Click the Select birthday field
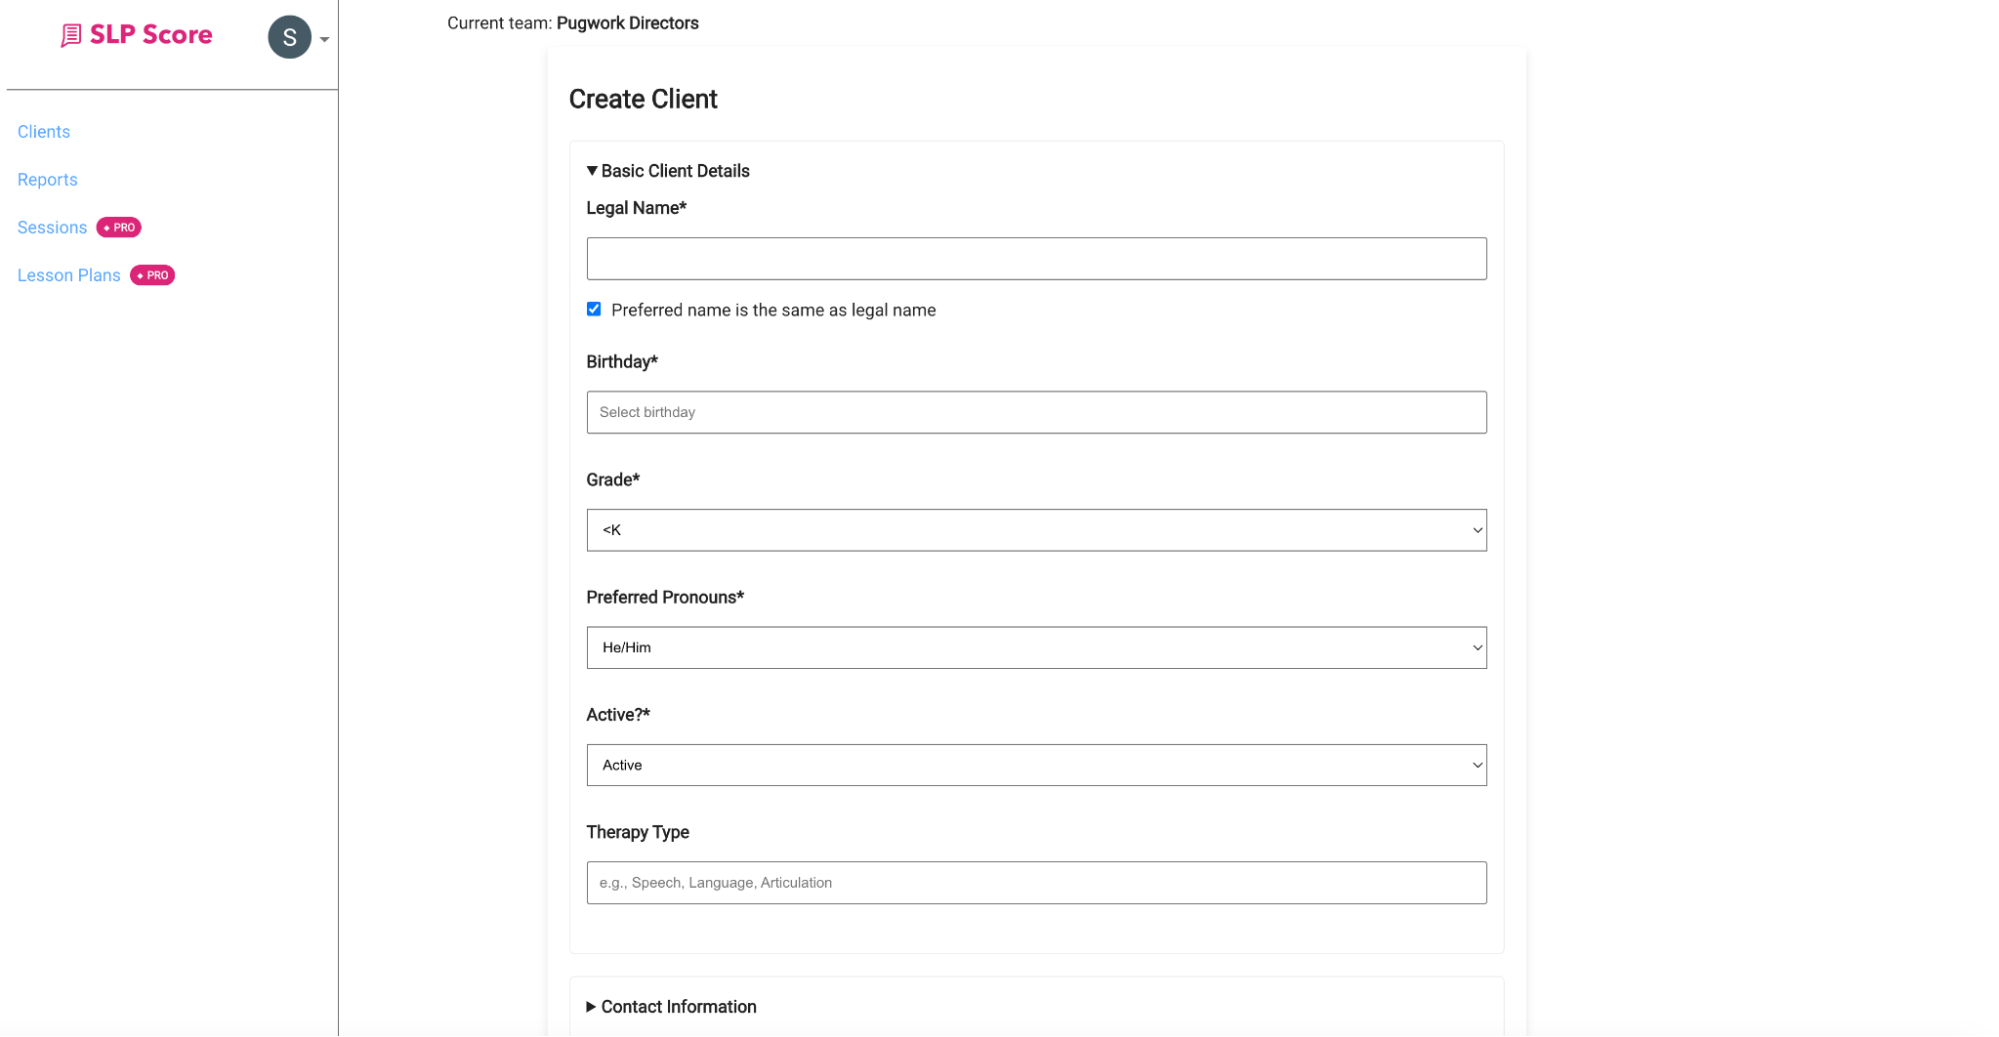This screenshot has width=1999, height=1037. (1036, 412)
